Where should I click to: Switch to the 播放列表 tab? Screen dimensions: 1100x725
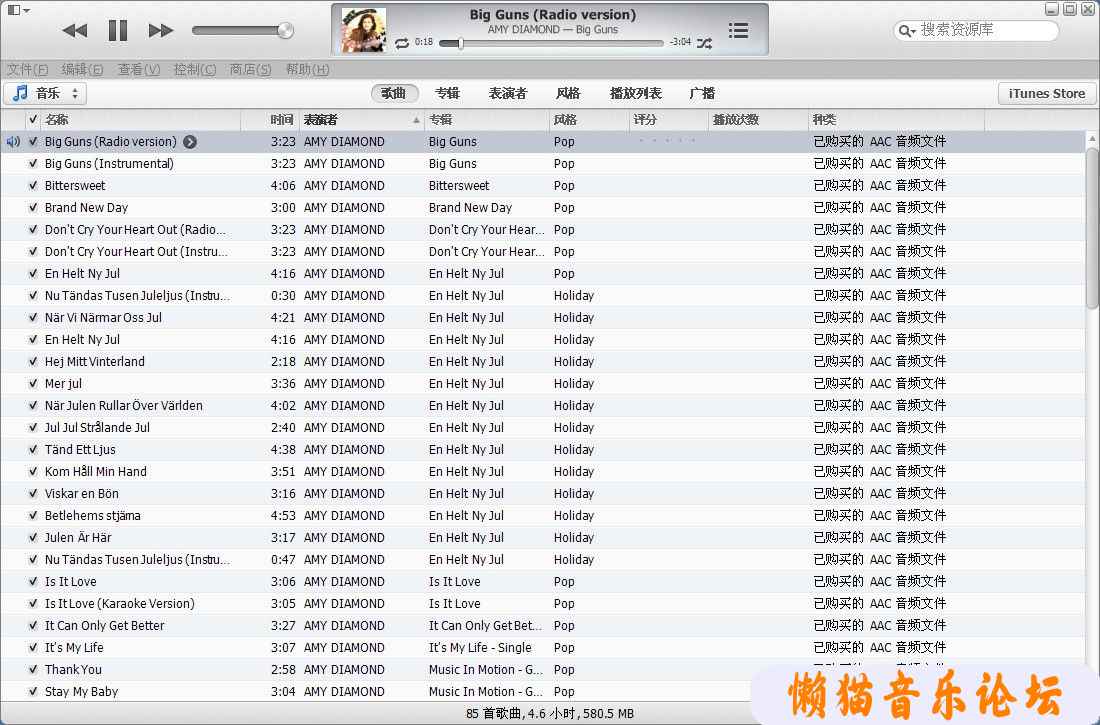pyautogui.click(x=636, y=93)
